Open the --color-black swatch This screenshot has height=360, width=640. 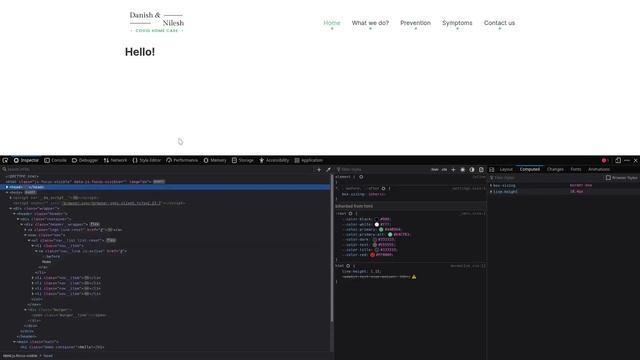[376, 219]
